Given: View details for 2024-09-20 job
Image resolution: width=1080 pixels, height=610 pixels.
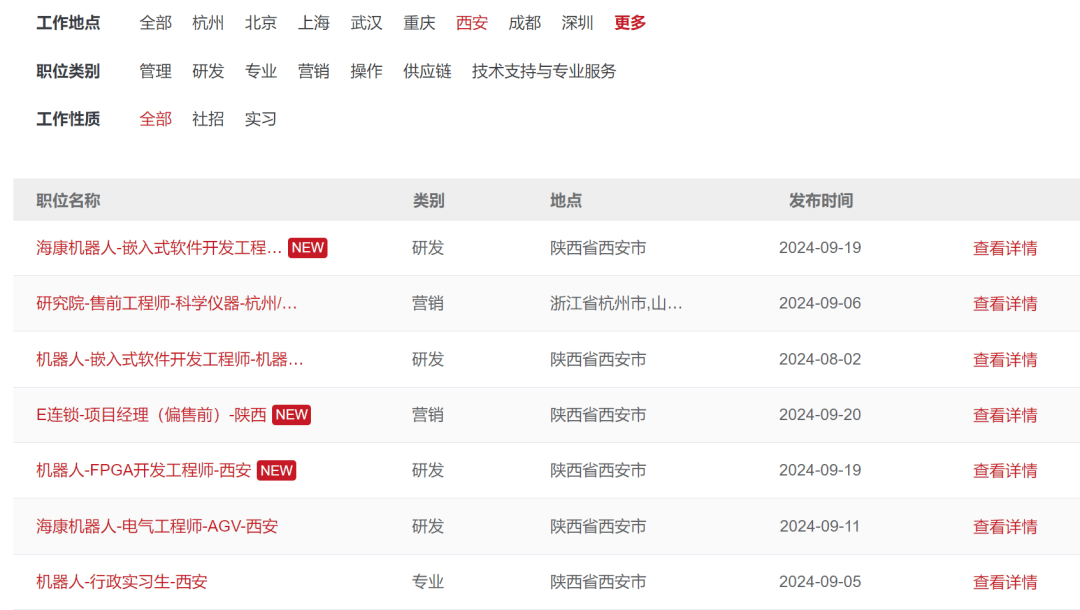Looking at the screenshot, I should [x=1005, y=415].
